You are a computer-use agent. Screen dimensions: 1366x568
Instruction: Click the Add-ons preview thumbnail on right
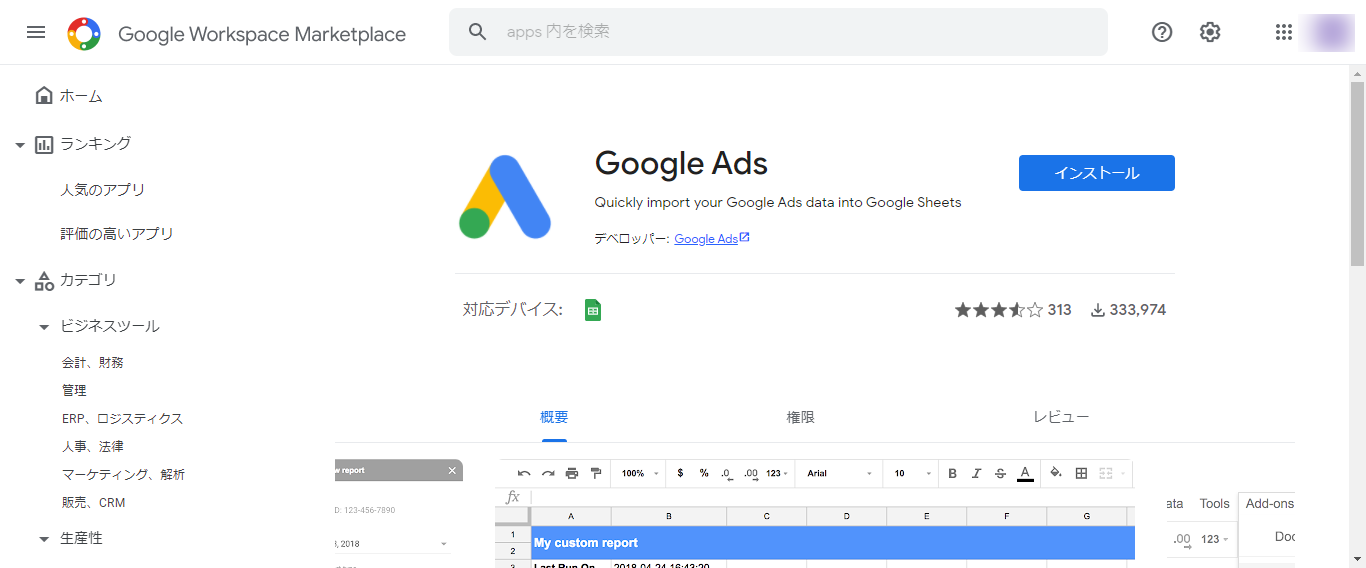tap(1231, 530)
